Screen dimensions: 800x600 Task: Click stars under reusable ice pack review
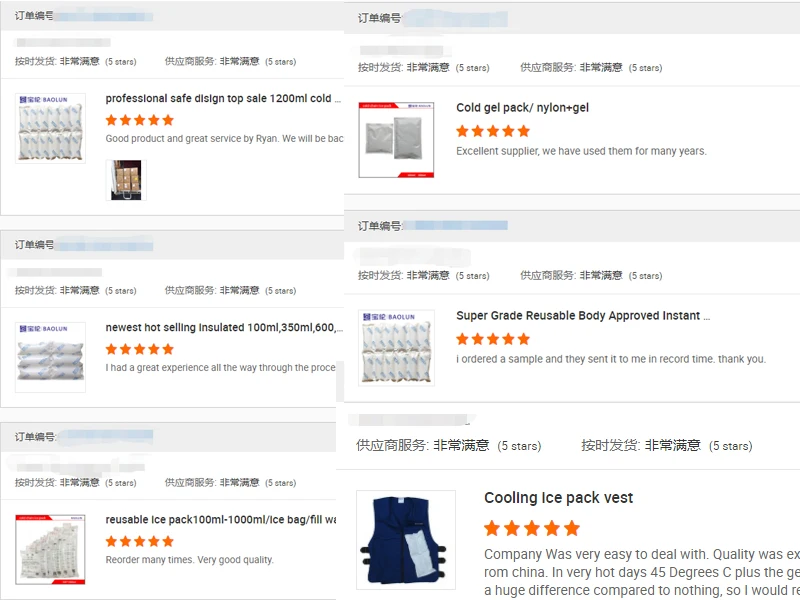pyautogui.click(x=140, y=541)
